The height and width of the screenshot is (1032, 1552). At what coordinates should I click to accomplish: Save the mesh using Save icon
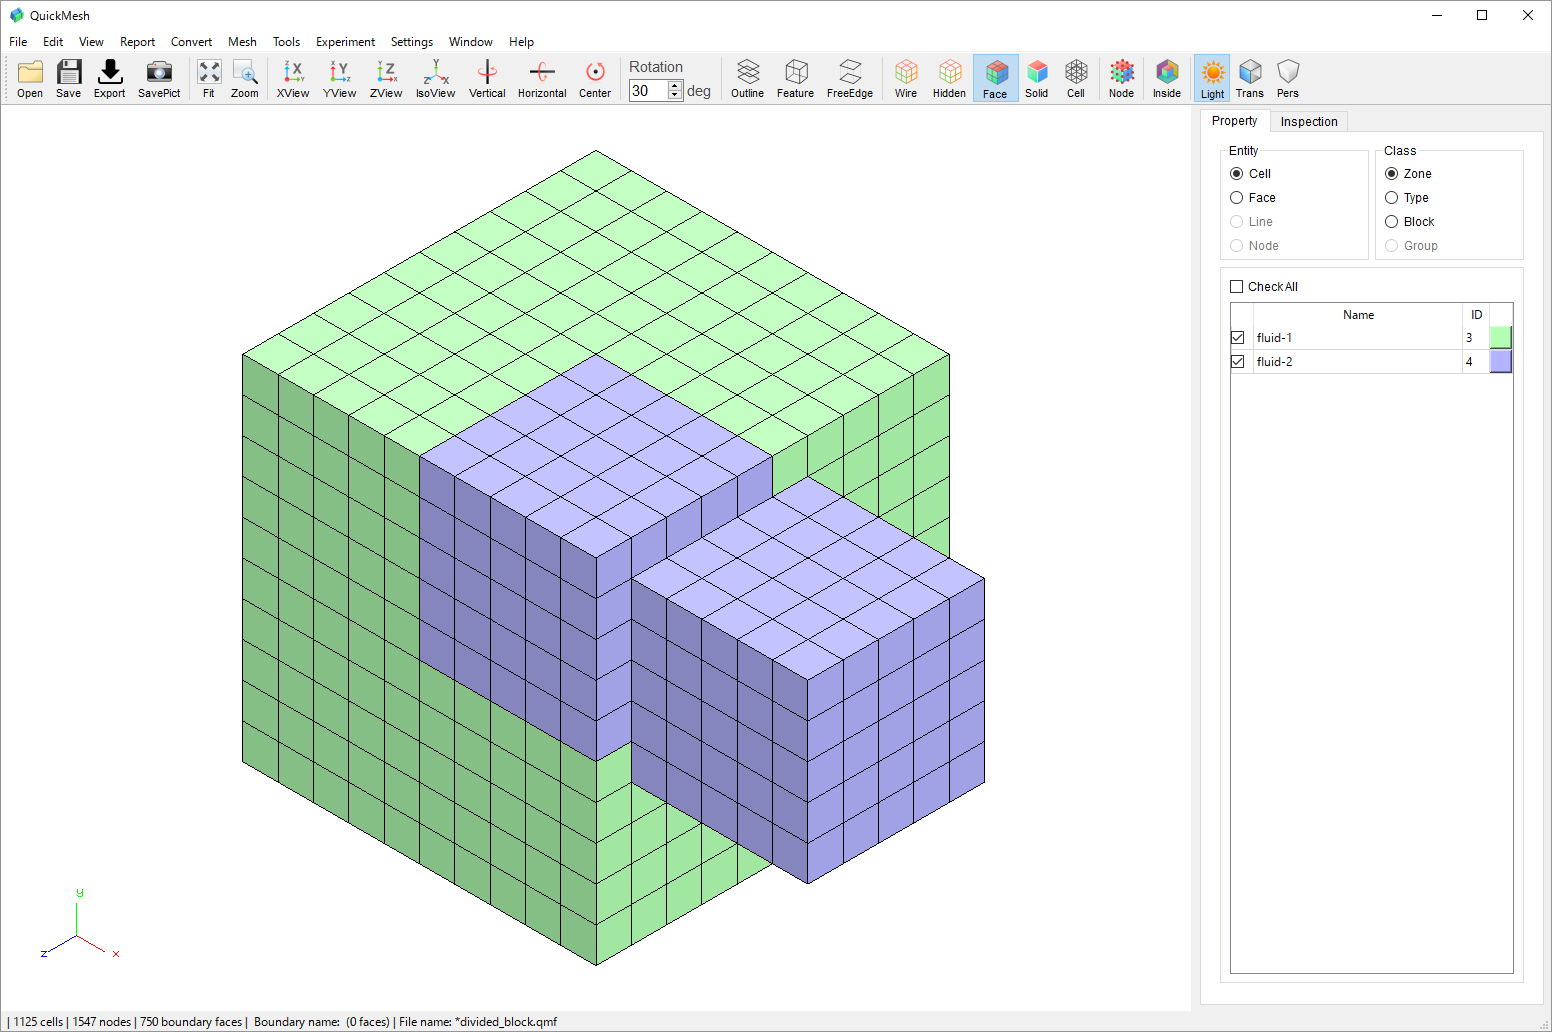click(69, 78)
